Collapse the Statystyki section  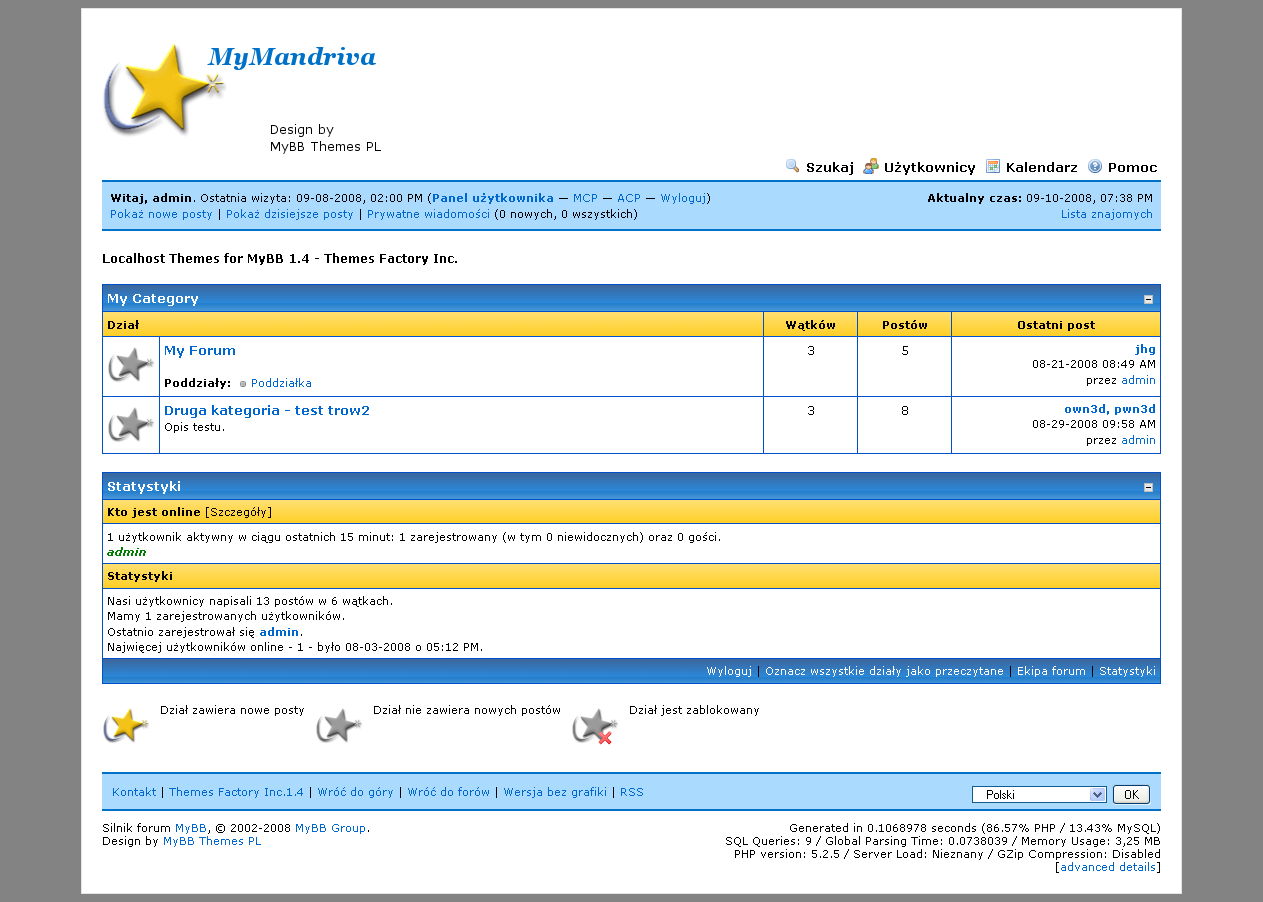[1148, 487]
